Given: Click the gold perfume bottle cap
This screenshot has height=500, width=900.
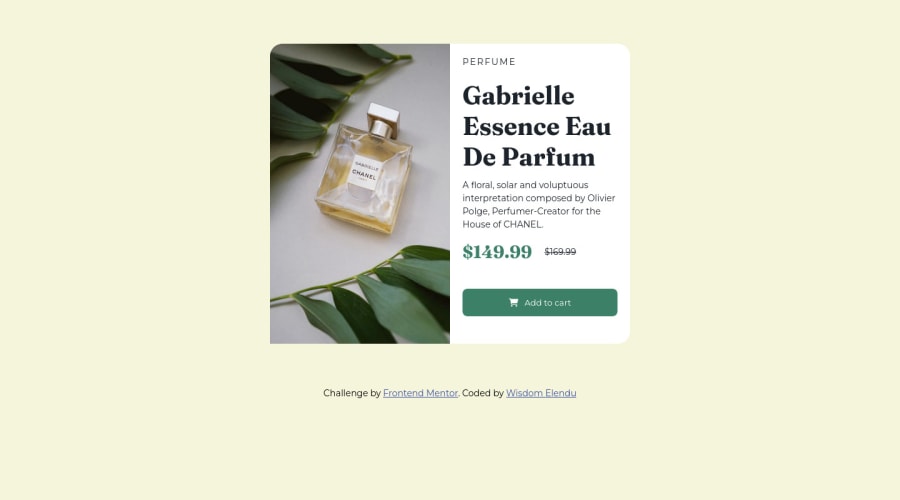Looking at the screenshot, I should point(383,119).
